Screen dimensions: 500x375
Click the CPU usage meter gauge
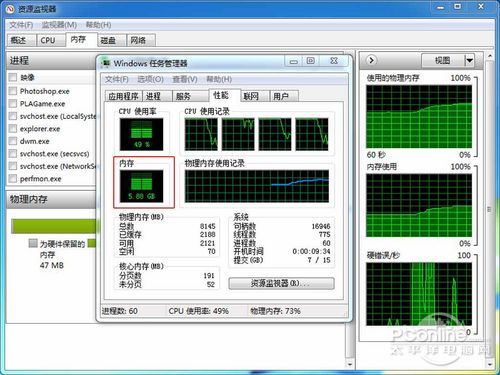pos(141,134)
